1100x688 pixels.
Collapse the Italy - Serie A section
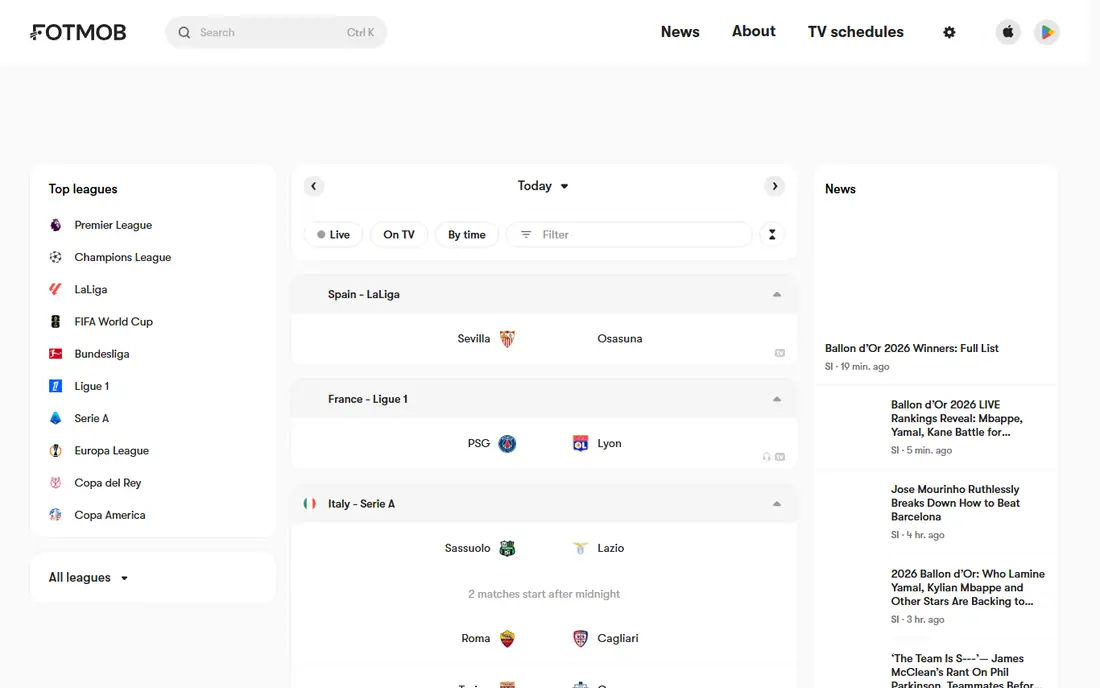point(777,504)
